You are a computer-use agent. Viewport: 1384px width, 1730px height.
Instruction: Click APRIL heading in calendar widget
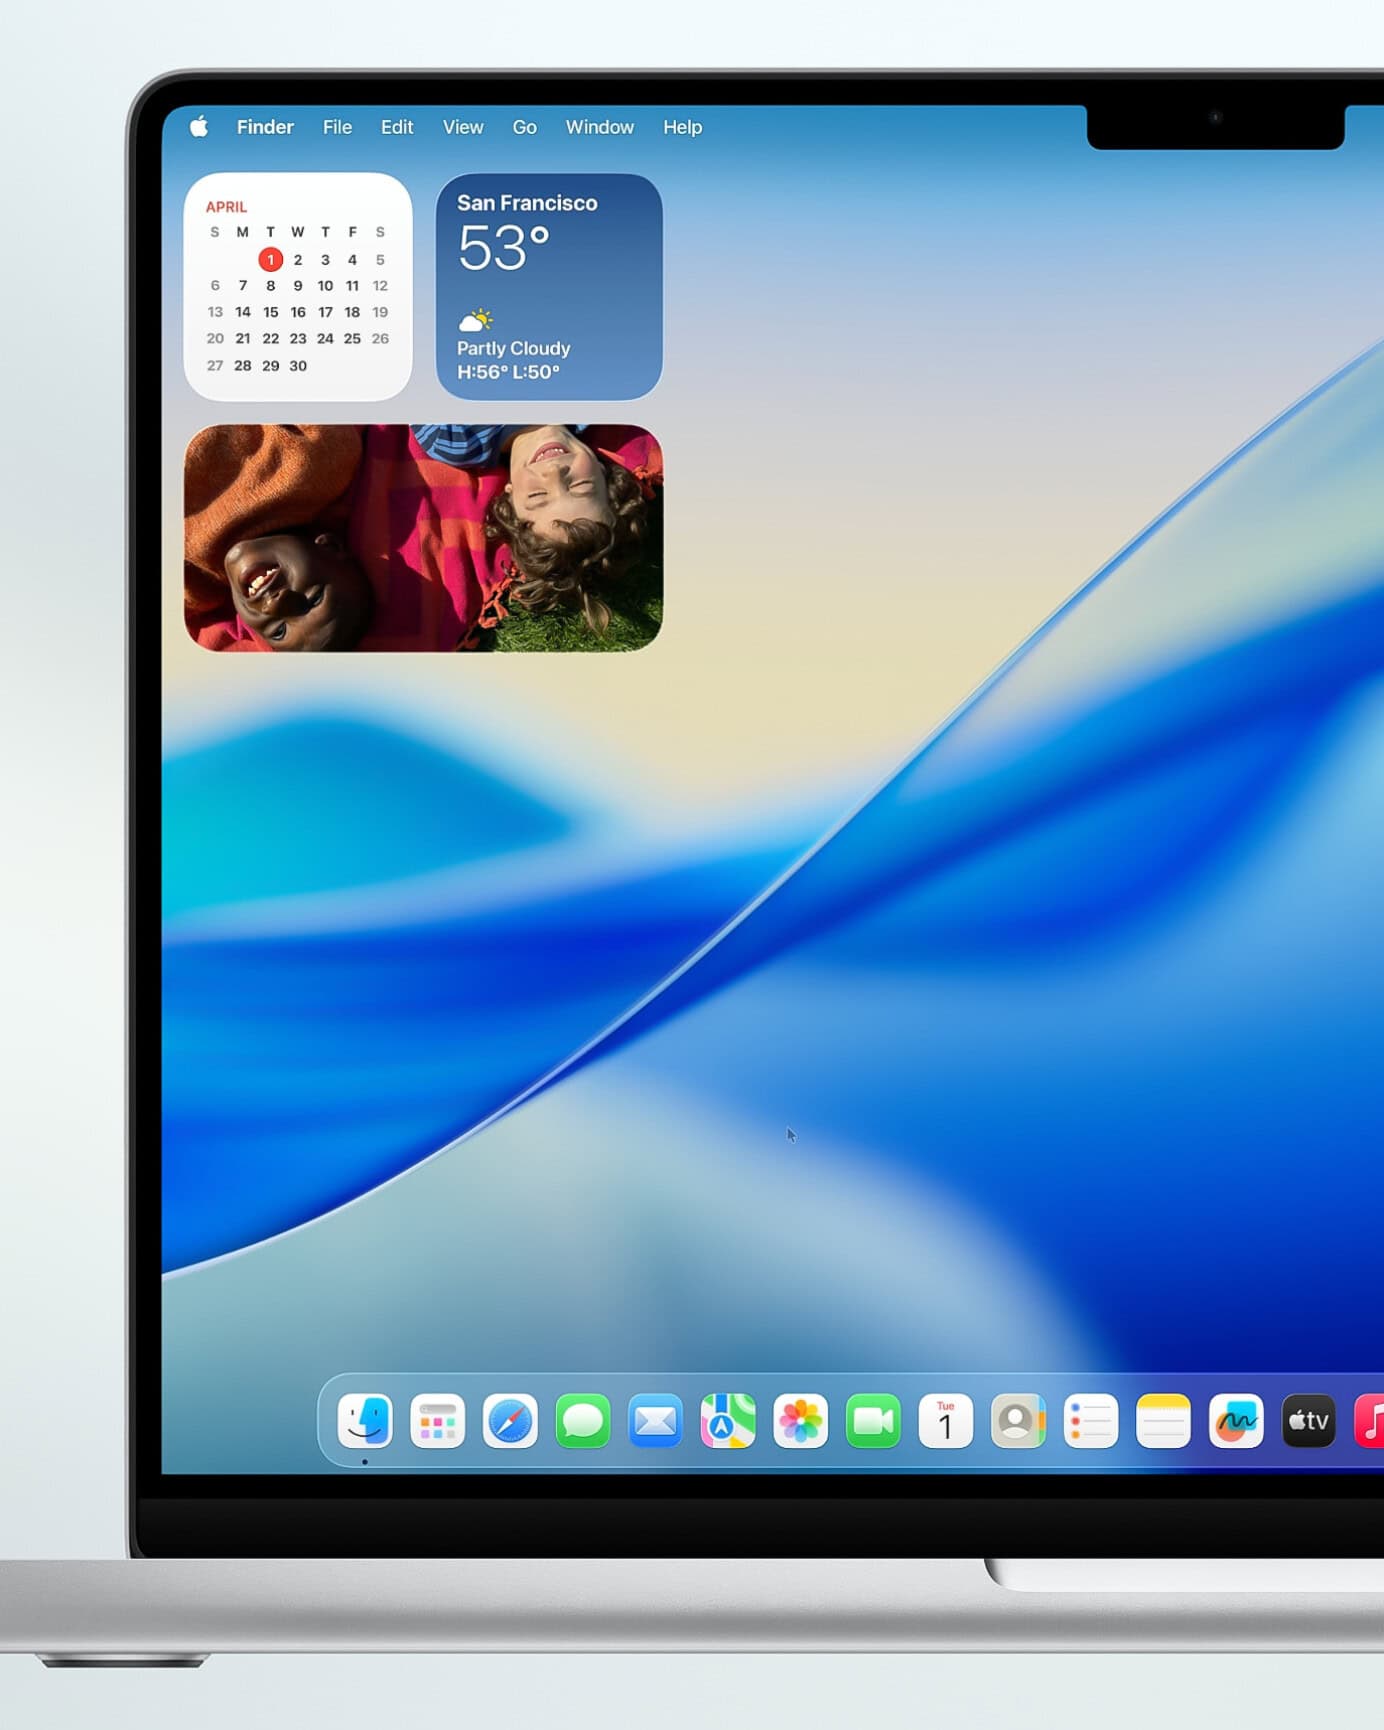(226, 207)
